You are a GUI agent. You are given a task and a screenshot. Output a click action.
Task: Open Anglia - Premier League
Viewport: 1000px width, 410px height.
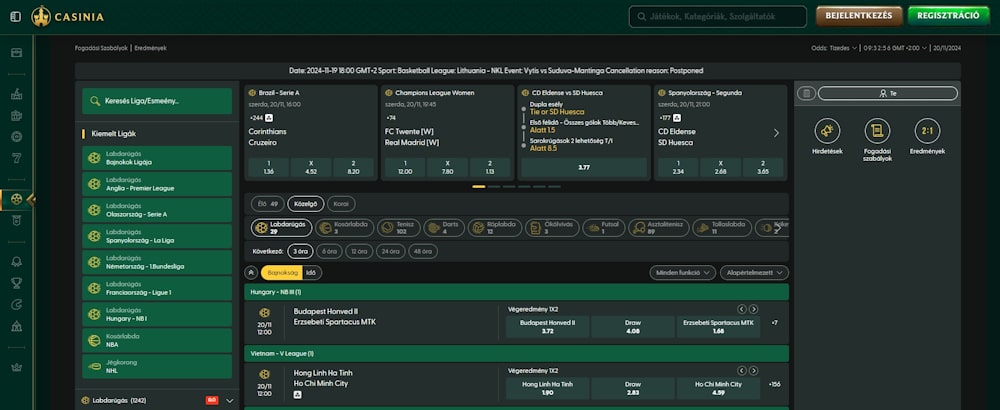(157, 184)
